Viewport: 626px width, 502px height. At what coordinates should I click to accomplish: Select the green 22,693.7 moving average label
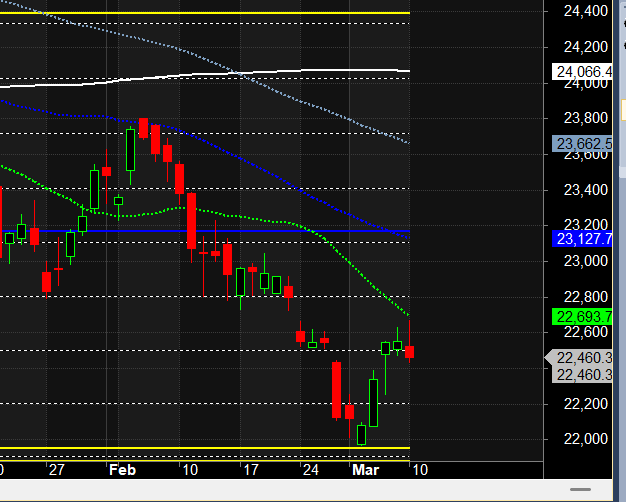[x=584, y=317]
